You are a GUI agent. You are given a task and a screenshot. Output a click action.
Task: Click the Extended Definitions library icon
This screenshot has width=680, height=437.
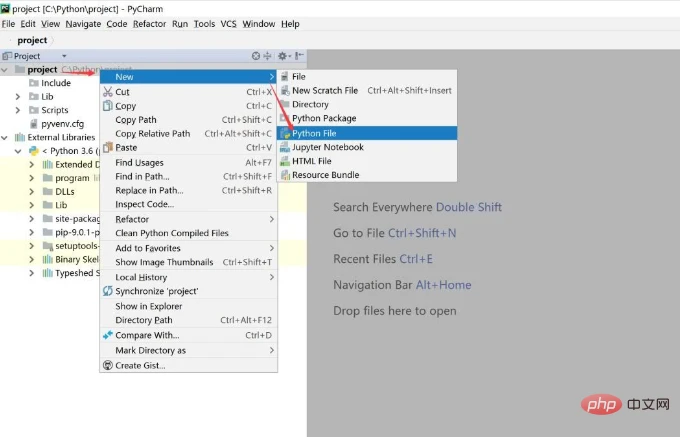click(x=48, y=164)
